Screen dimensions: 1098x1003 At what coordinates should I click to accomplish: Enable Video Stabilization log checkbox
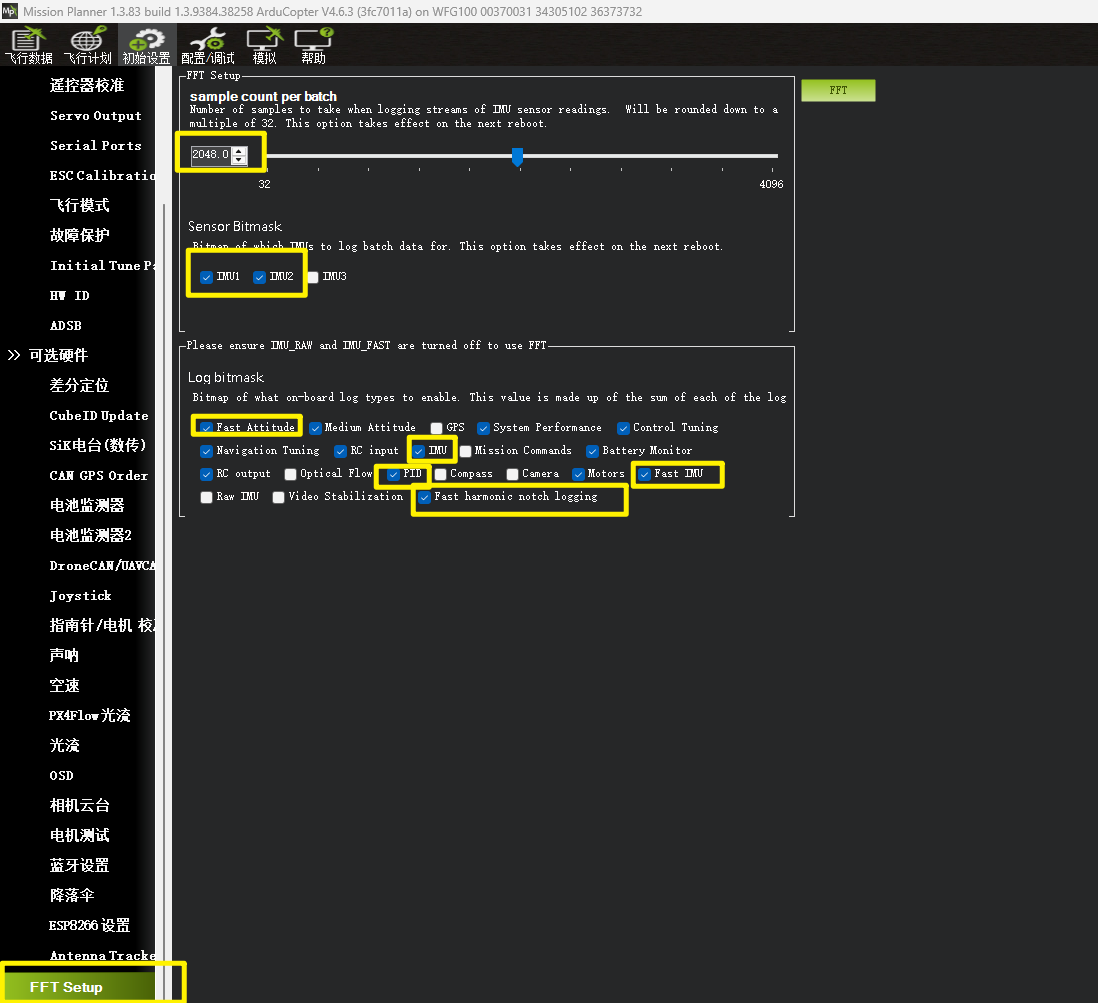279,497
